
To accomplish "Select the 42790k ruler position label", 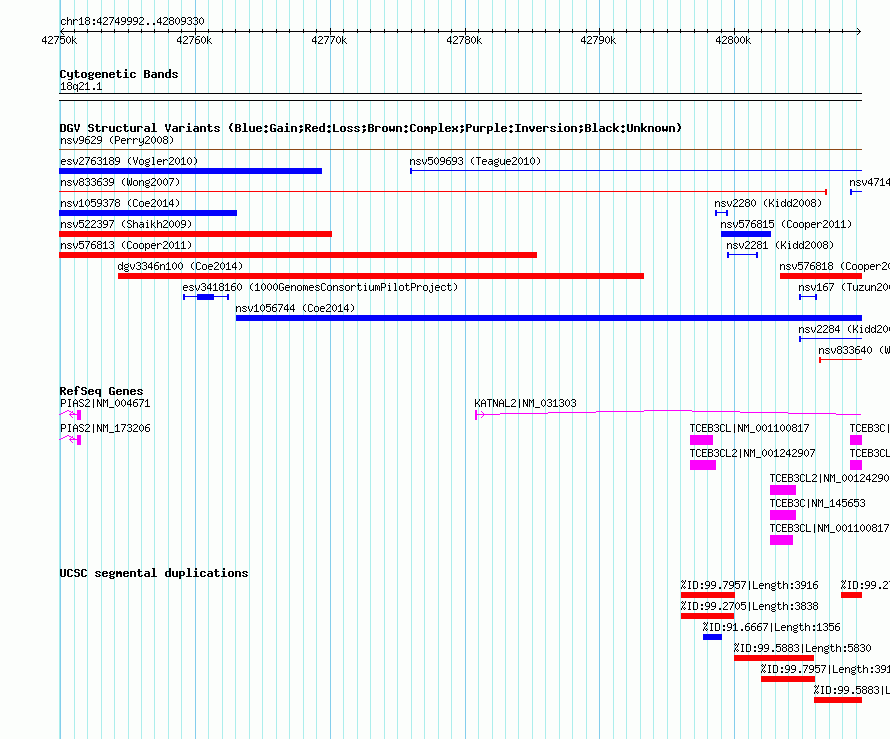I will click(x=598, y=40).
